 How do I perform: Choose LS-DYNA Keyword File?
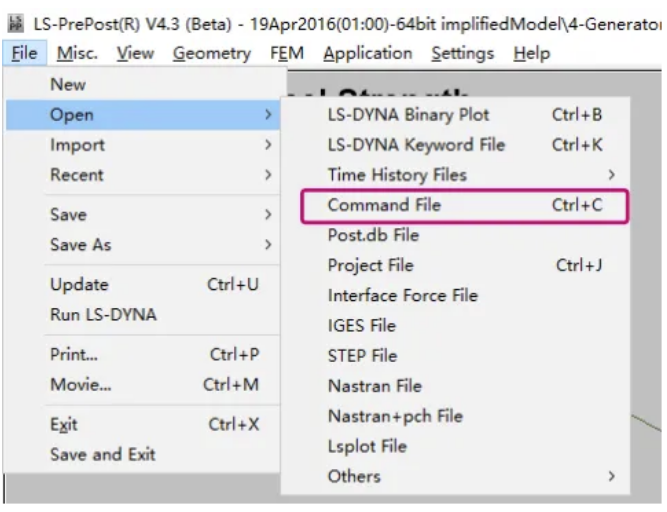[x=465, y=145]
